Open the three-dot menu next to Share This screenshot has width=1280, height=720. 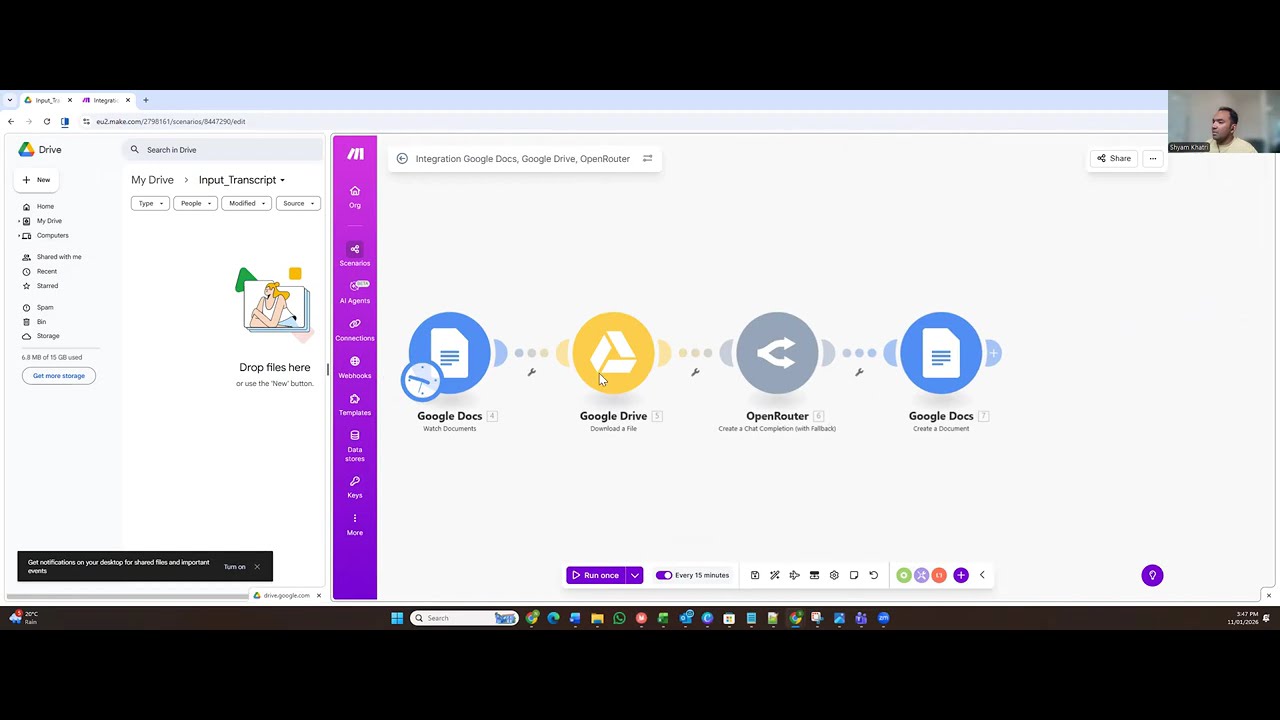[x=1153, y=158]
